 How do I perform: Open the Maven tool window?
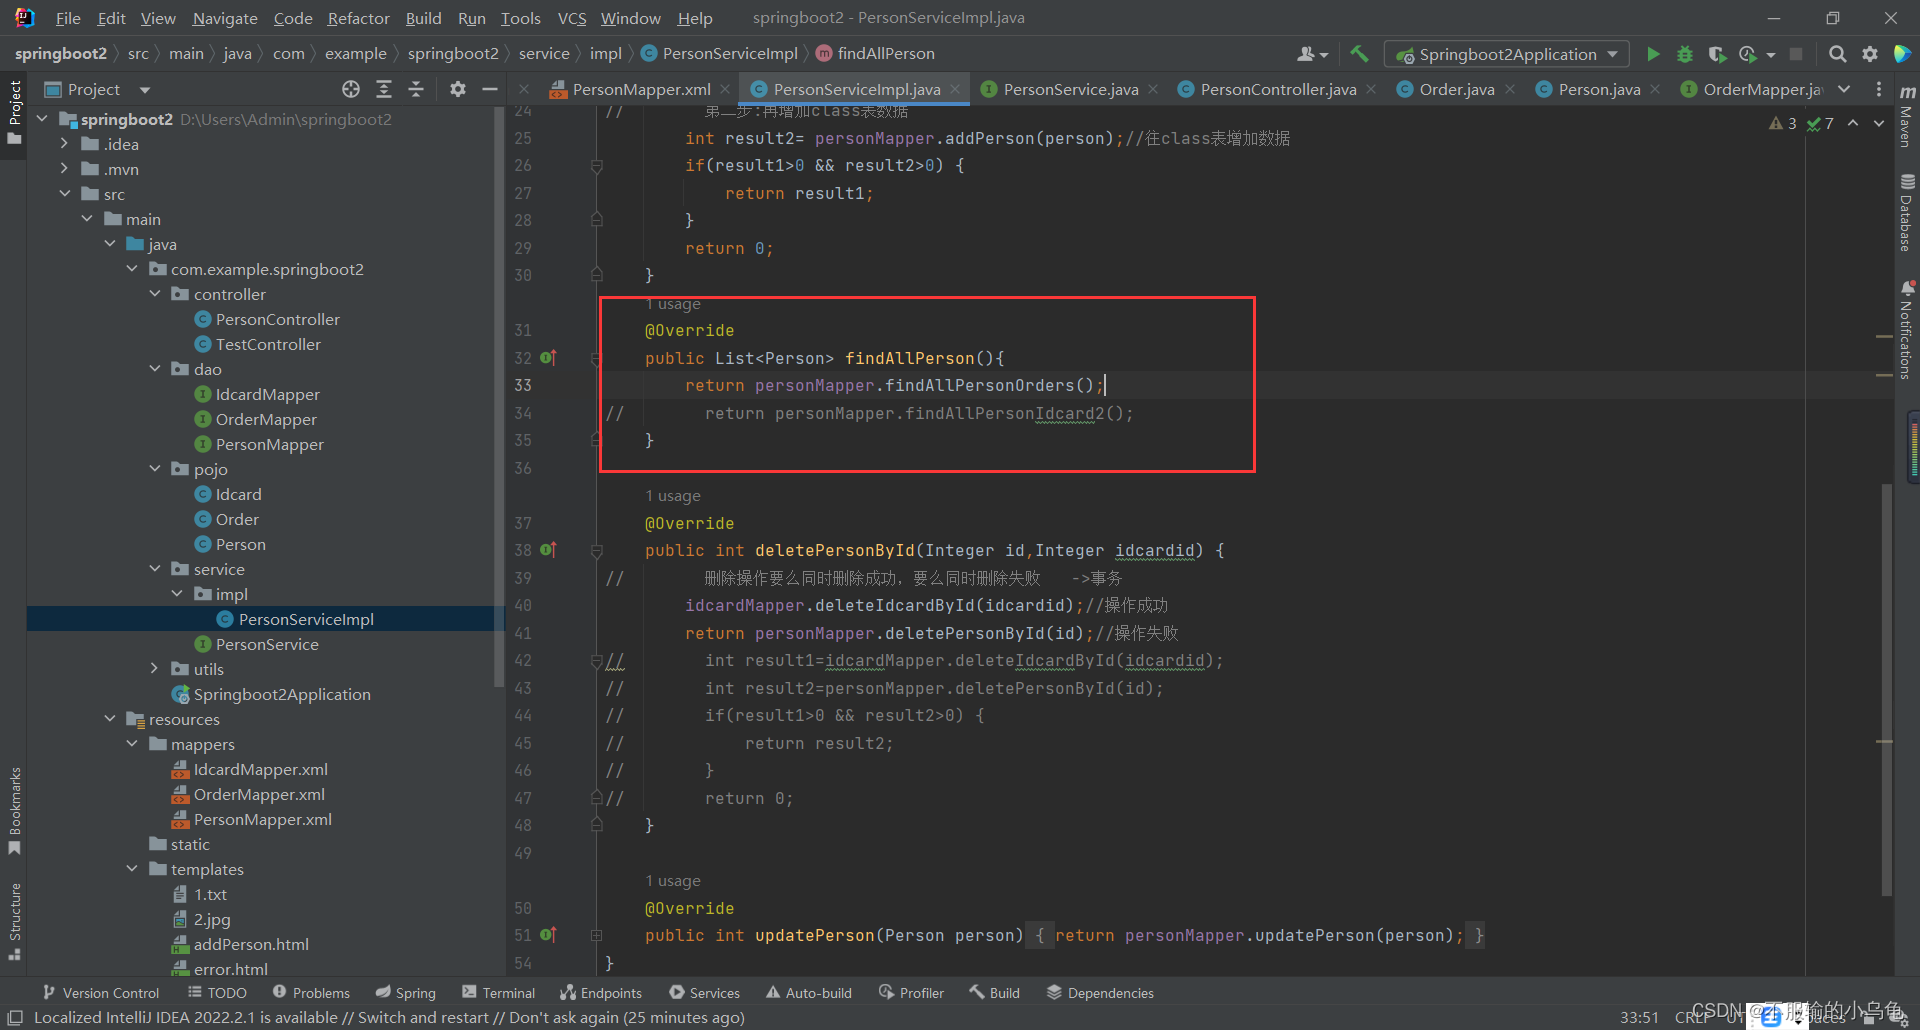point(1907,118)
